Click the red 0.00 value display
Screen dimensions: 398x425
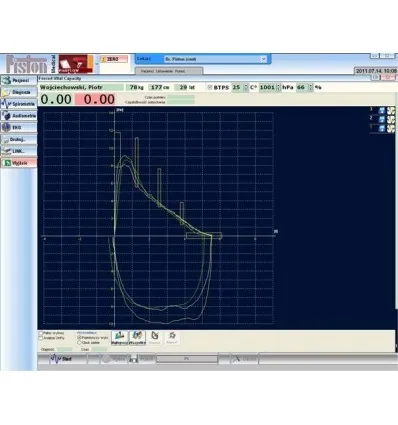coord(95,99)
